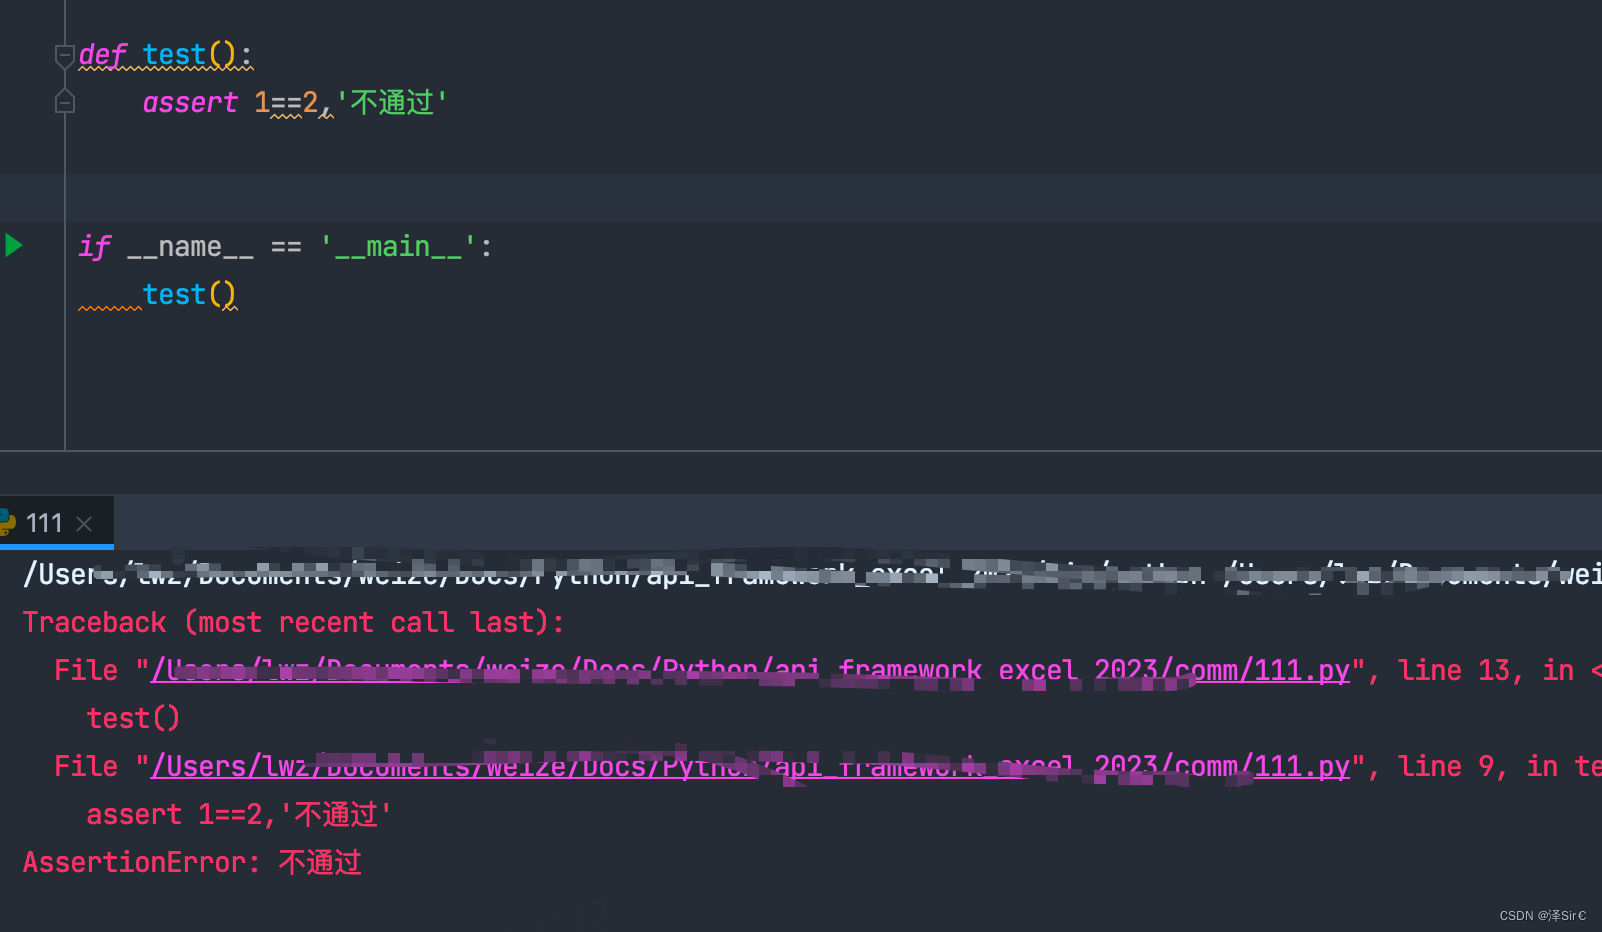This screenshot has width=1602, height=932.
Task: Click the 'Traceback (most recent call last):' line
Action: coord(294,622)
